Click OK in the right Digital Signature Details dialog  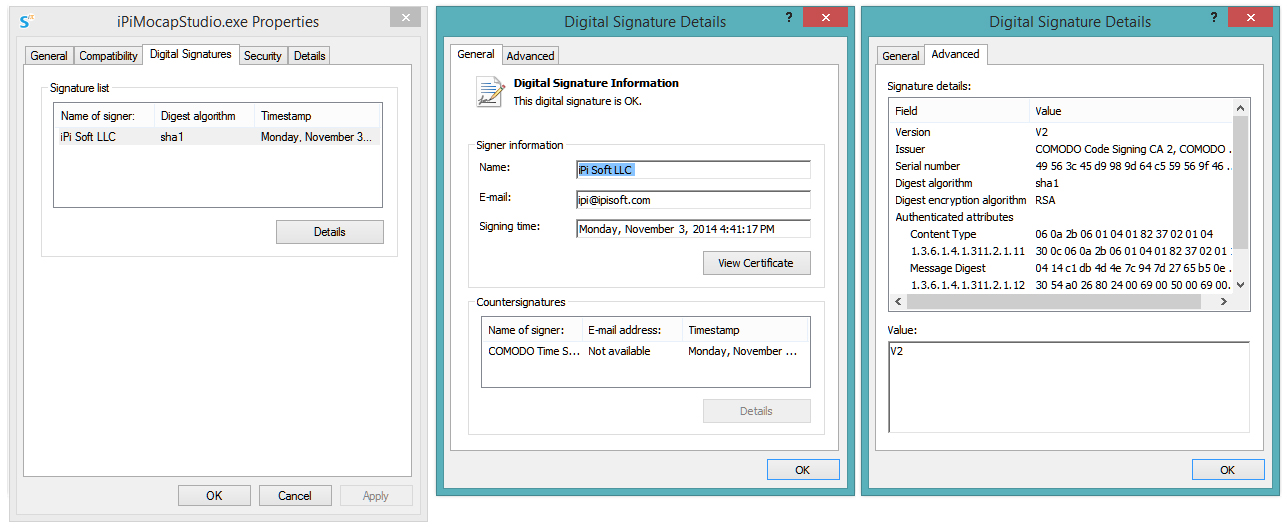(x=1228, y=470)
